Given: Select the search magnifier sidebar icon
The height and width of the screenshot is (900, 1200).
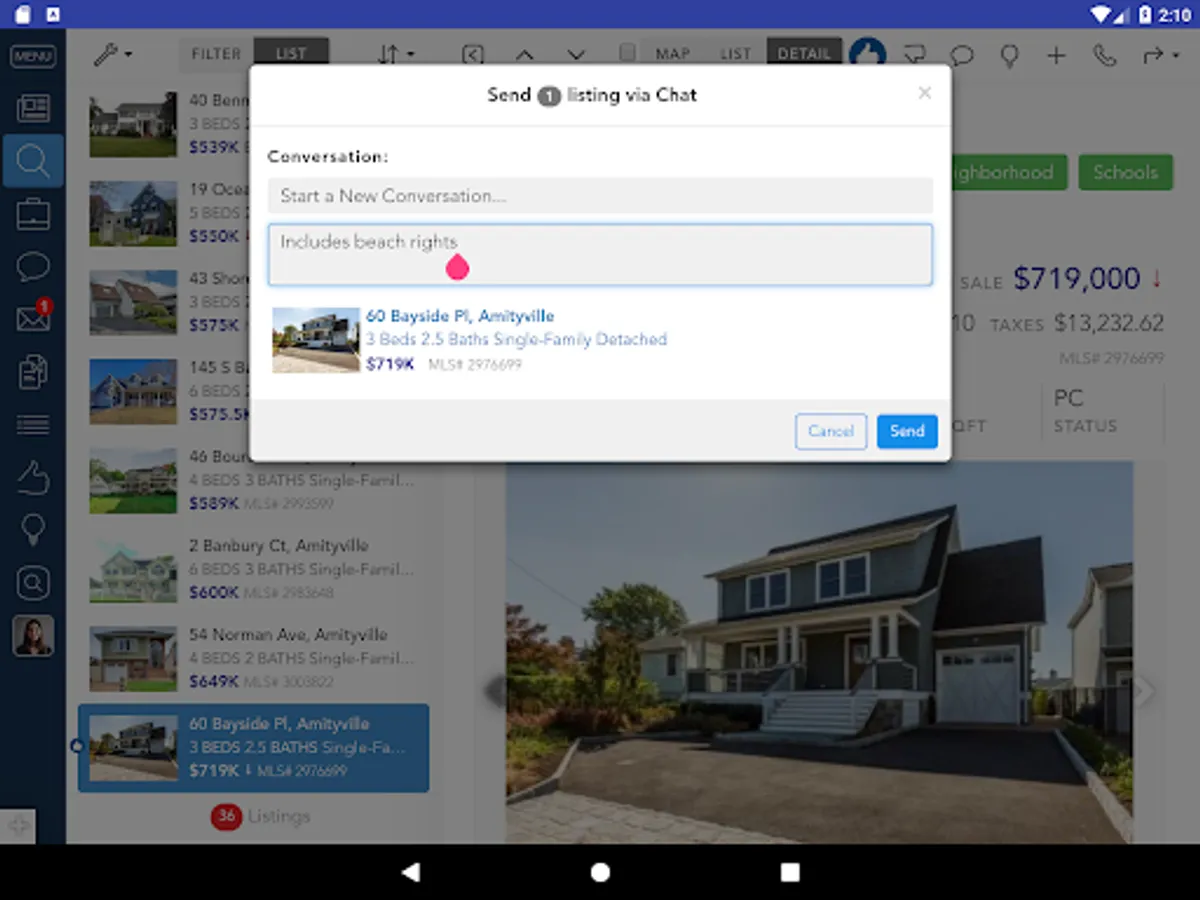Looking at the screenshot, I should (x=33, y=161).
